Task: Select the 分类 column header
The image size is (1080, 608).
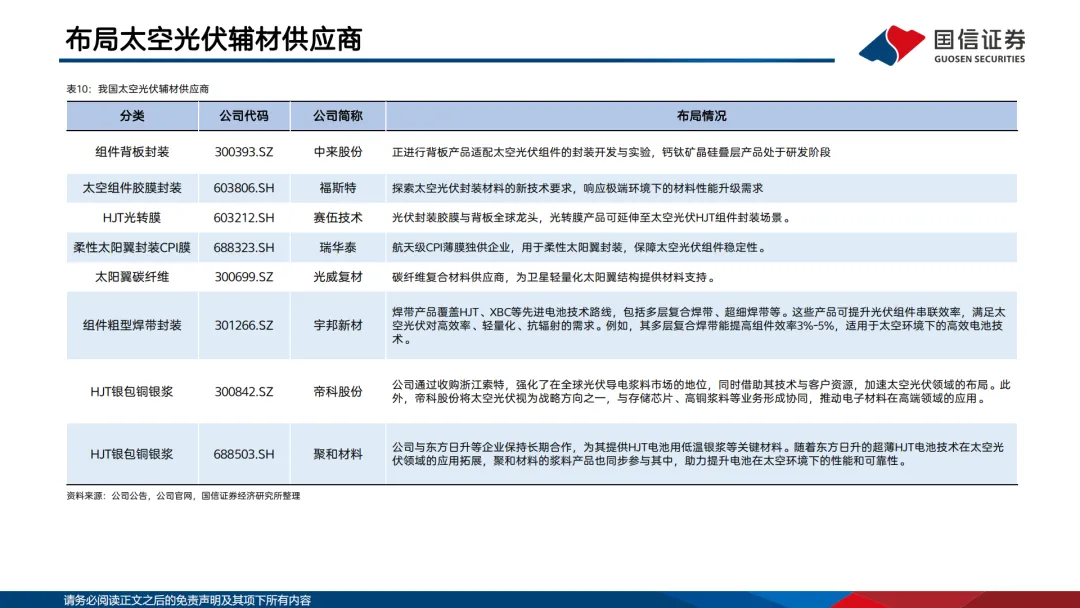Action: tap(132, 116)
